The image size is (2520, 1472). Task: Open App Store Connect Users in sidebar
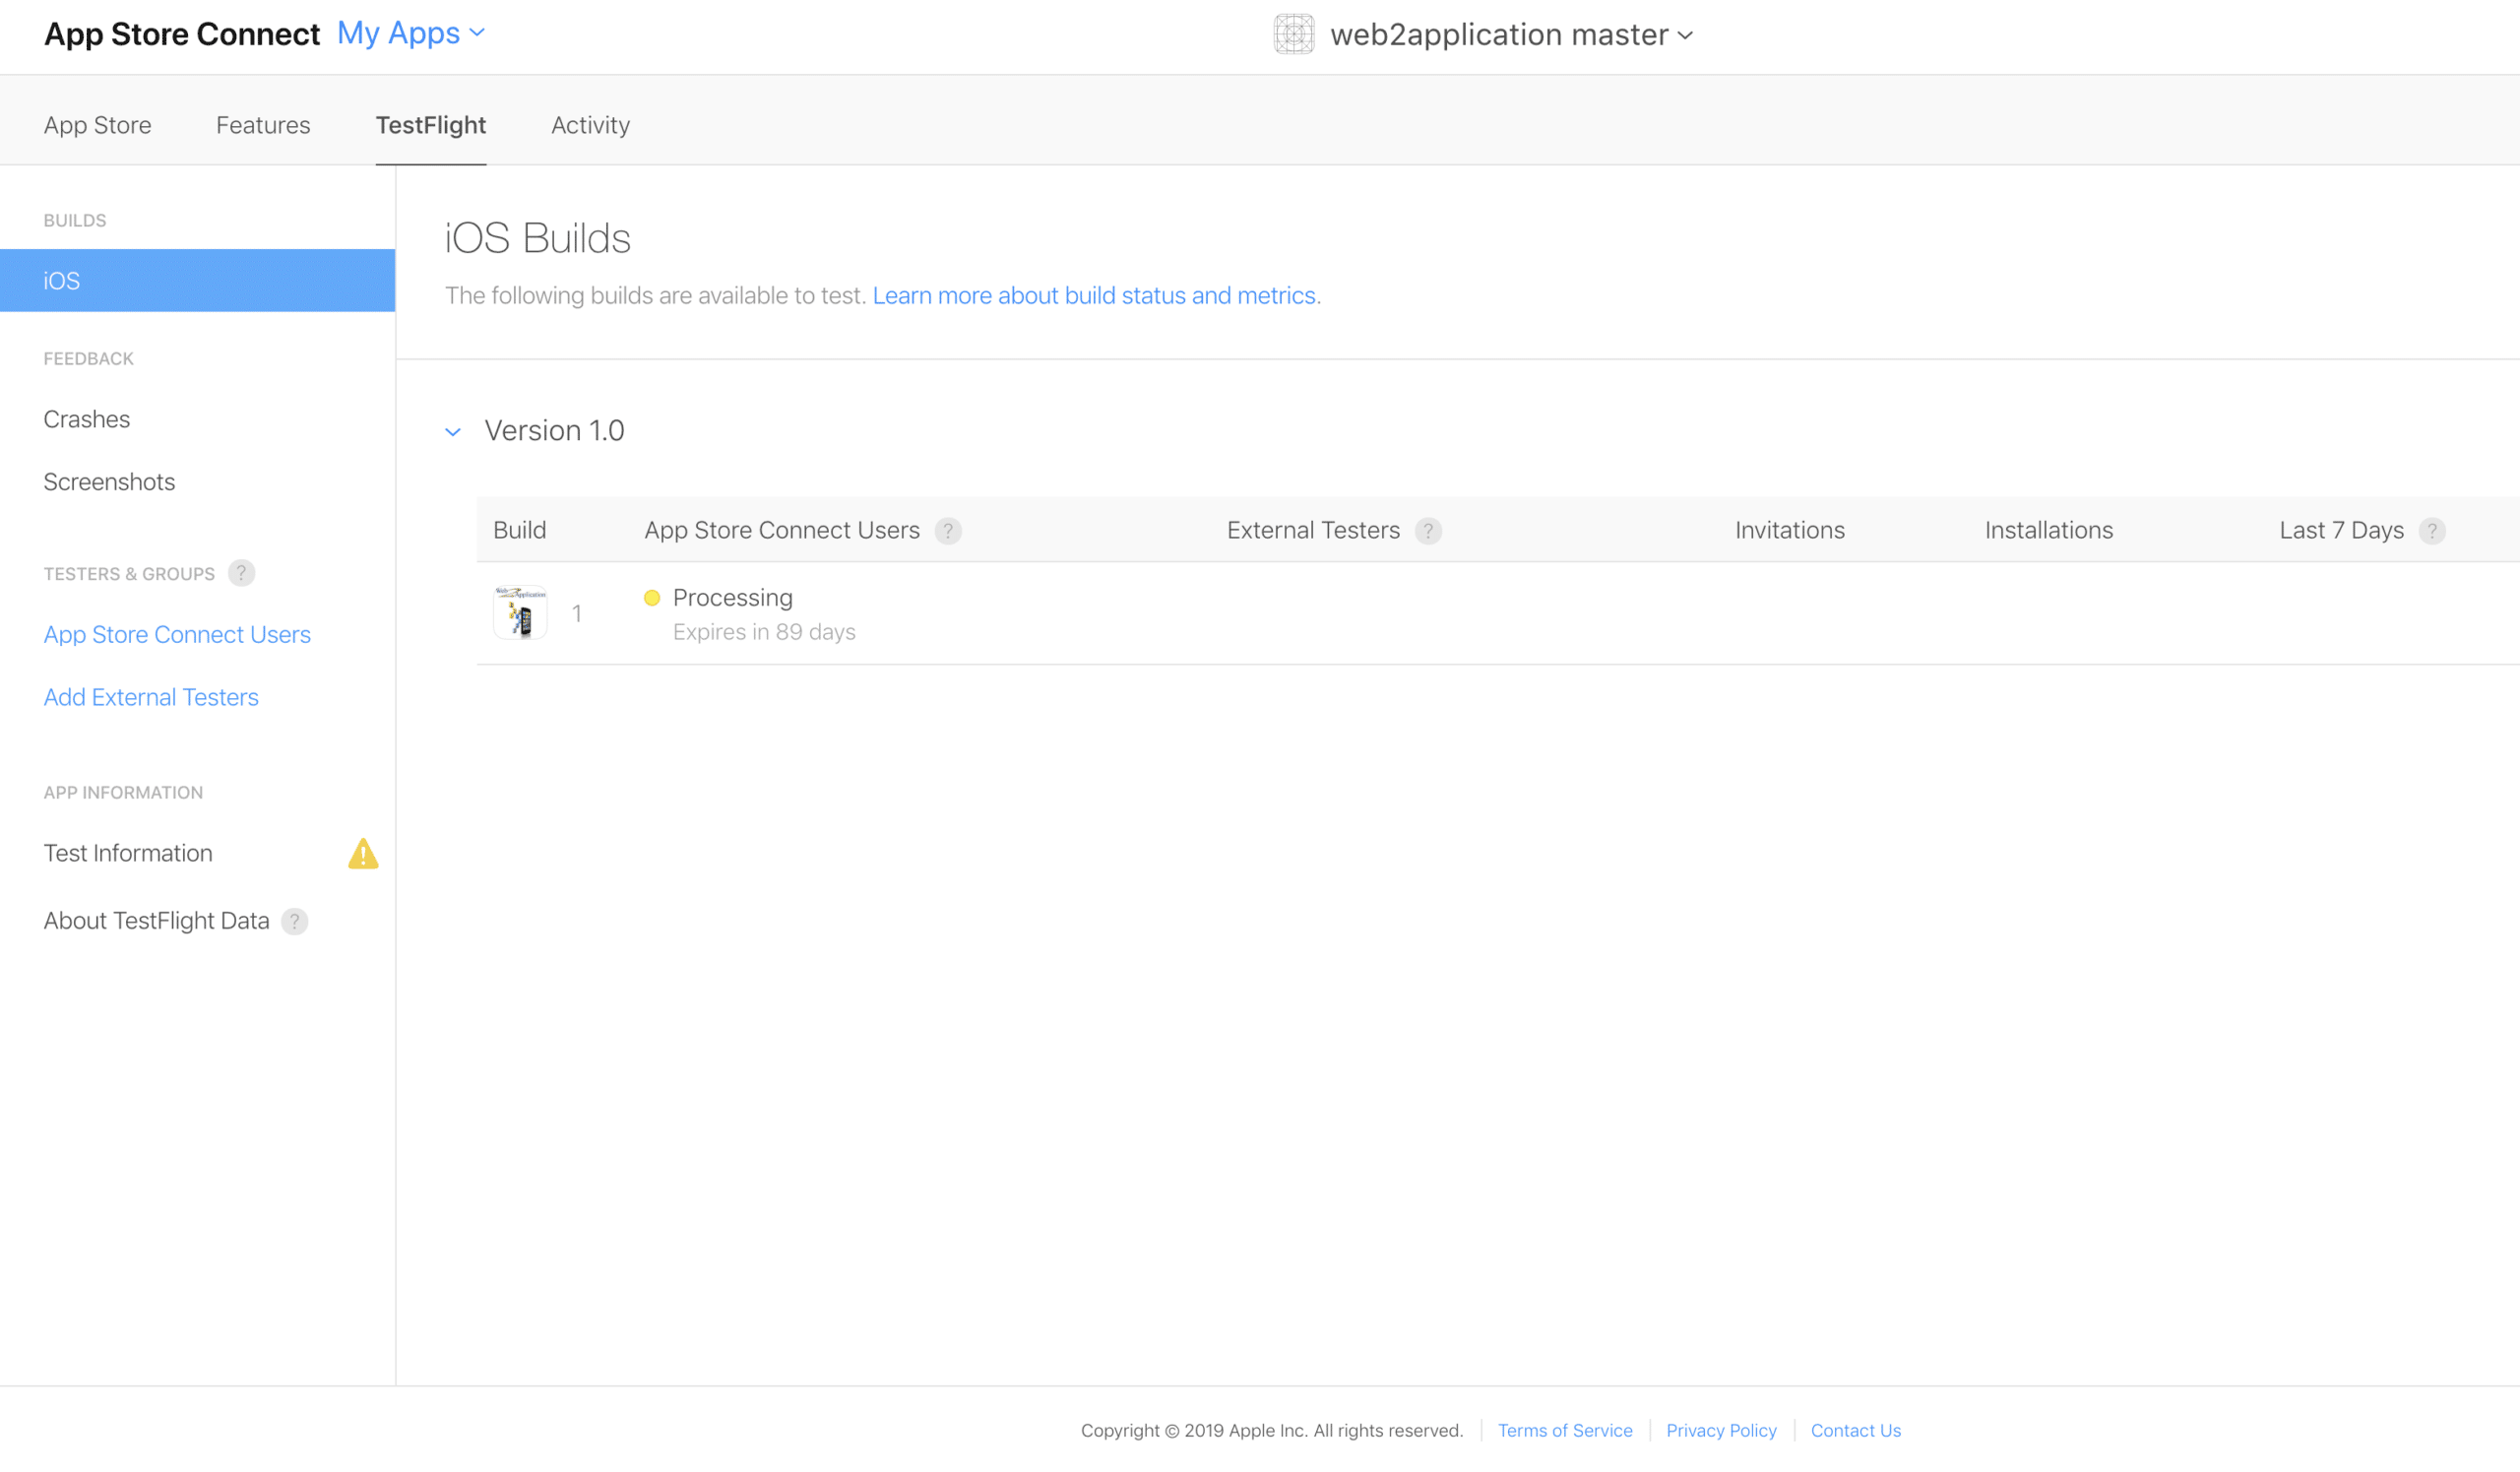click(177, 634)
